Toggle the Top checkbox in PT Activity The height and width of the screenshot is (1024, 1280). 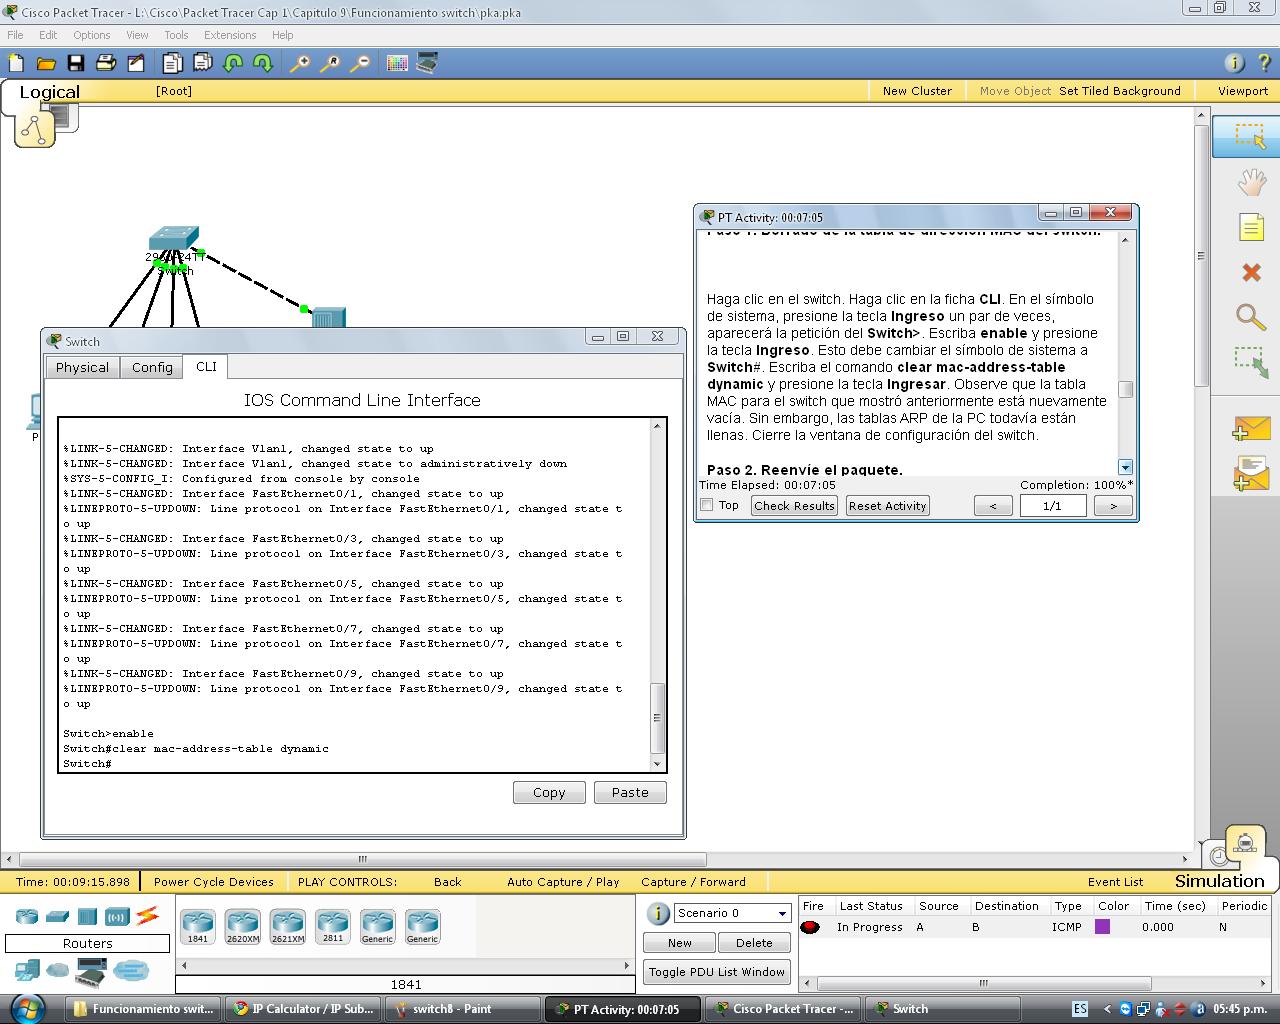pos(707,505)
